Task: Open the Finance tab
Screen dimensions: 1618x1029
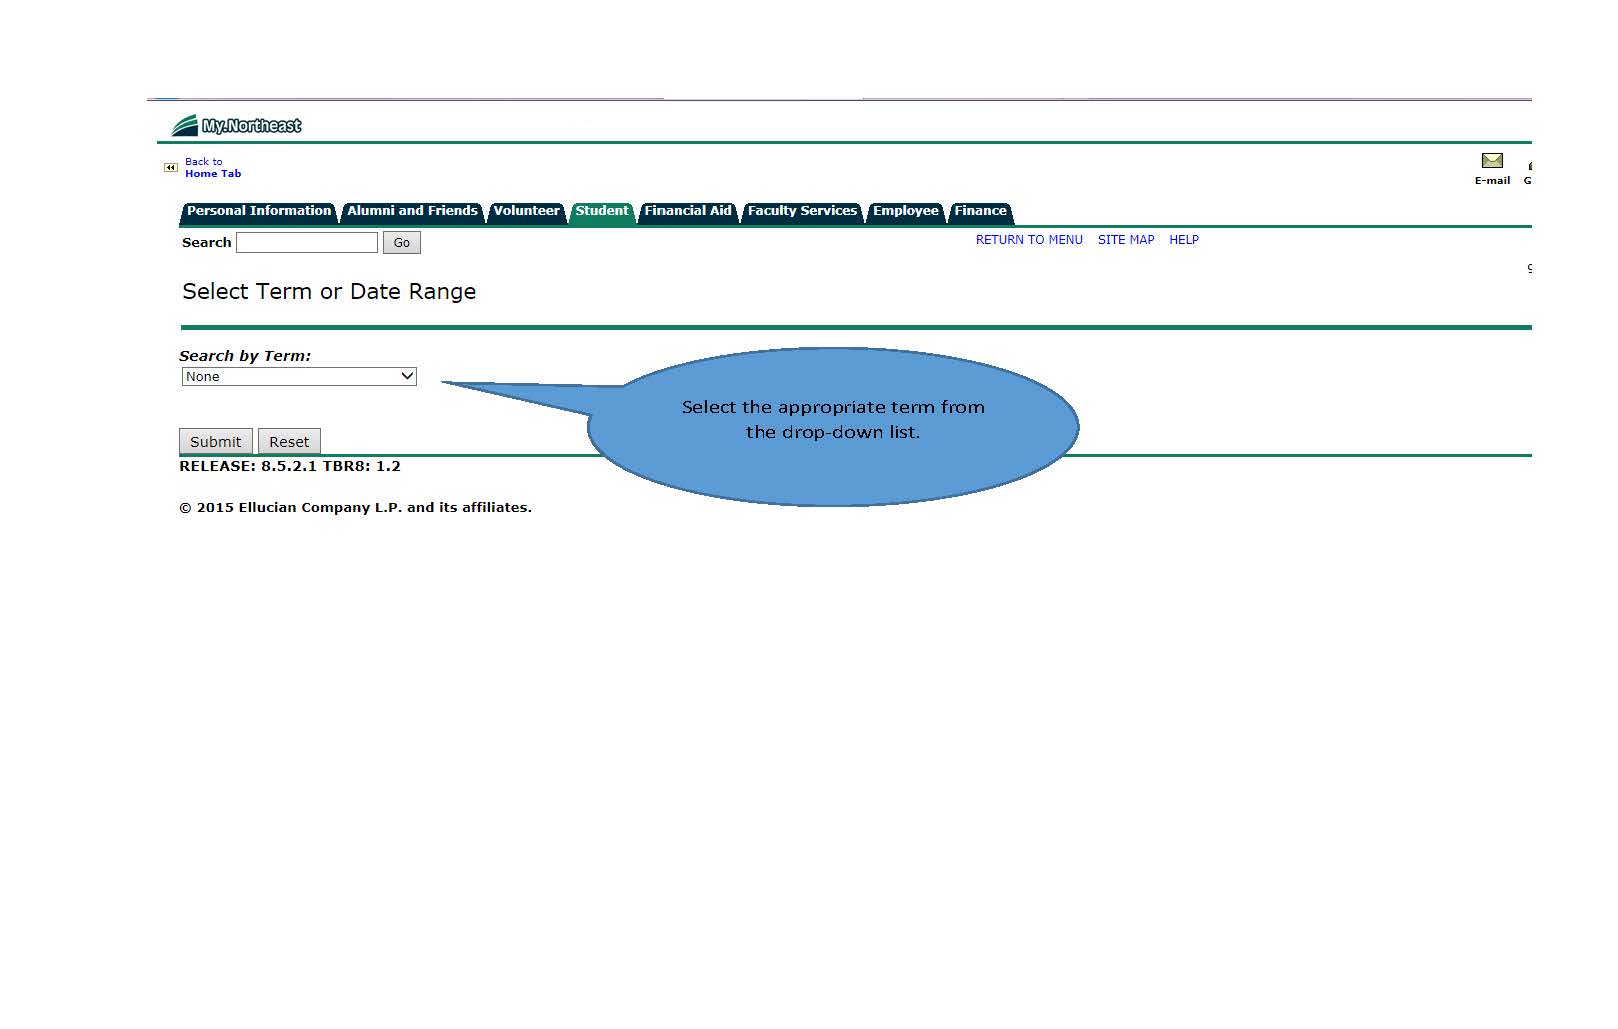Action: pos(980,211)
